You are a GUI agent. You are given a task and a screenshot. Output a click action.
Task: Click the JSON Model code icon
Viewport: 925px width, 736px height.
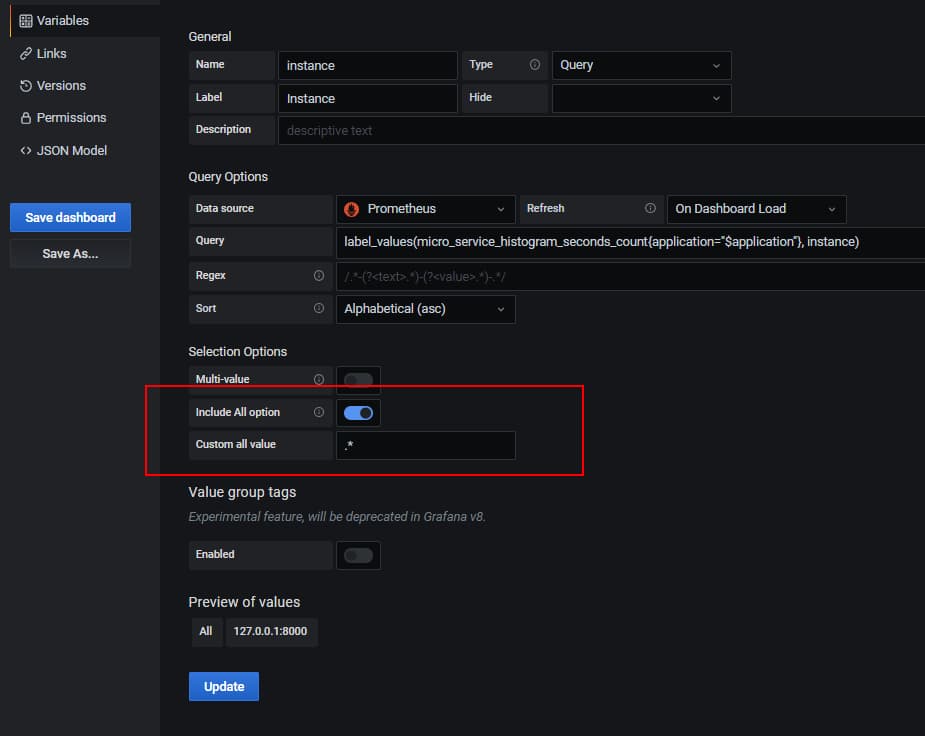(x=26, y=150)
